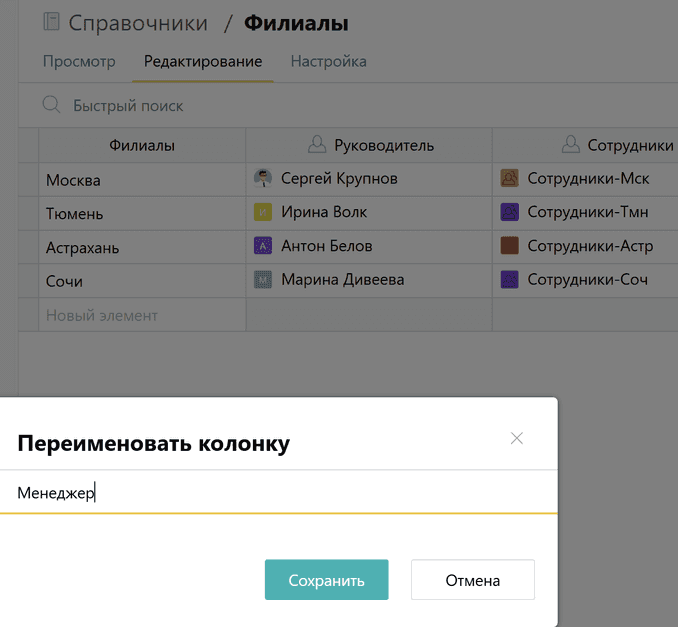Click the Сотрудники-Астр brown icon
Screen dimensions: 678x627
coord(510,246)
